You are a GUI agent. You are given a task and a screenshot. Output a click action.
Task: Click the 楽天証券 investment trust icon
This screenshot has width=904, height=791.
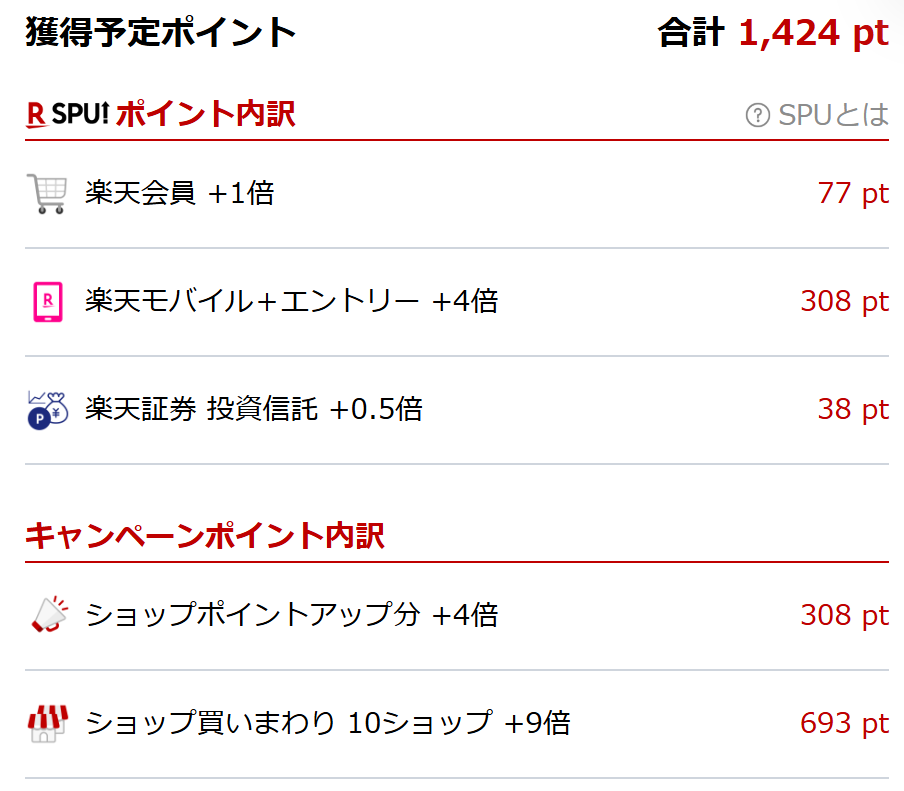tap(47, 409)
